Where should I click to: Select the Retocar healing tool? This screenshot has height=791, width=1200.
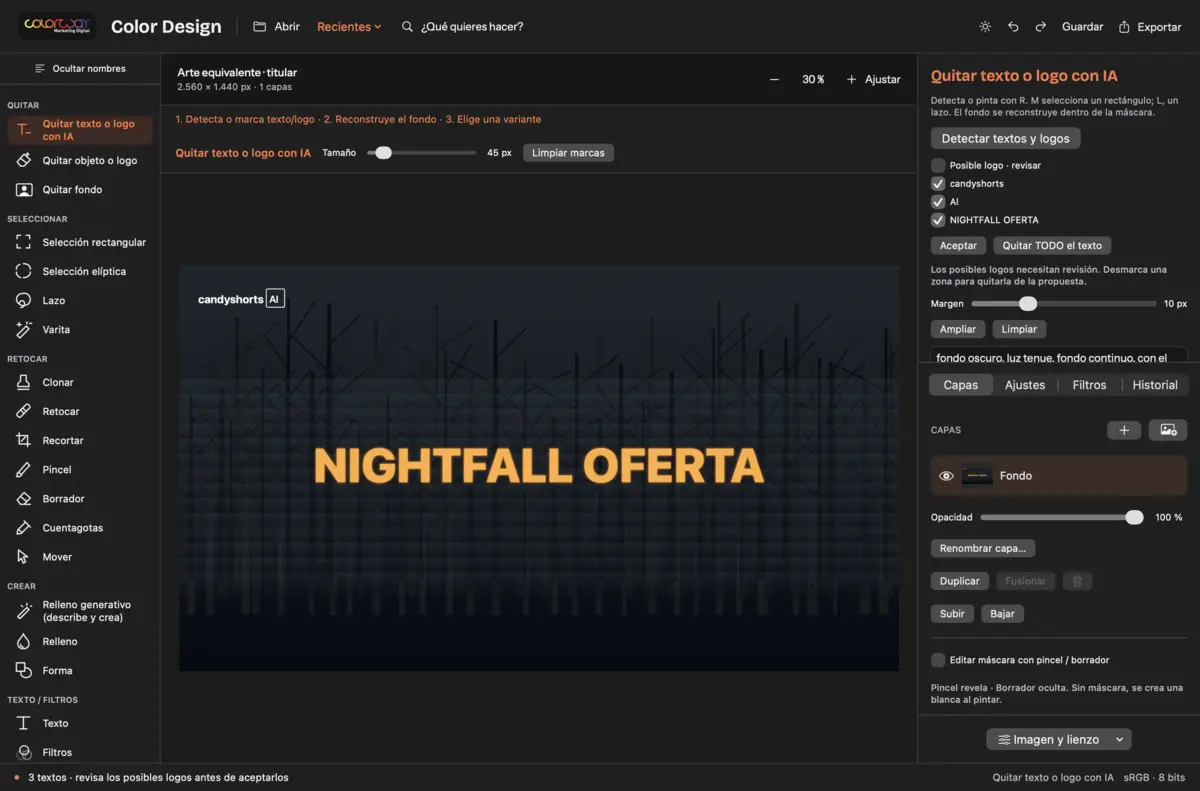(80, 411)
